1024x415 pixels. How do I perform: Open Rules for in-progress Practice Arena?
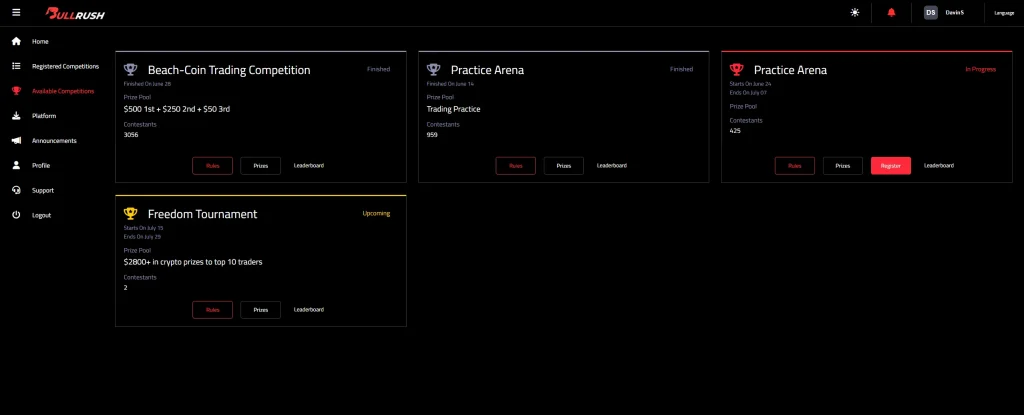[x=795, y=165]
